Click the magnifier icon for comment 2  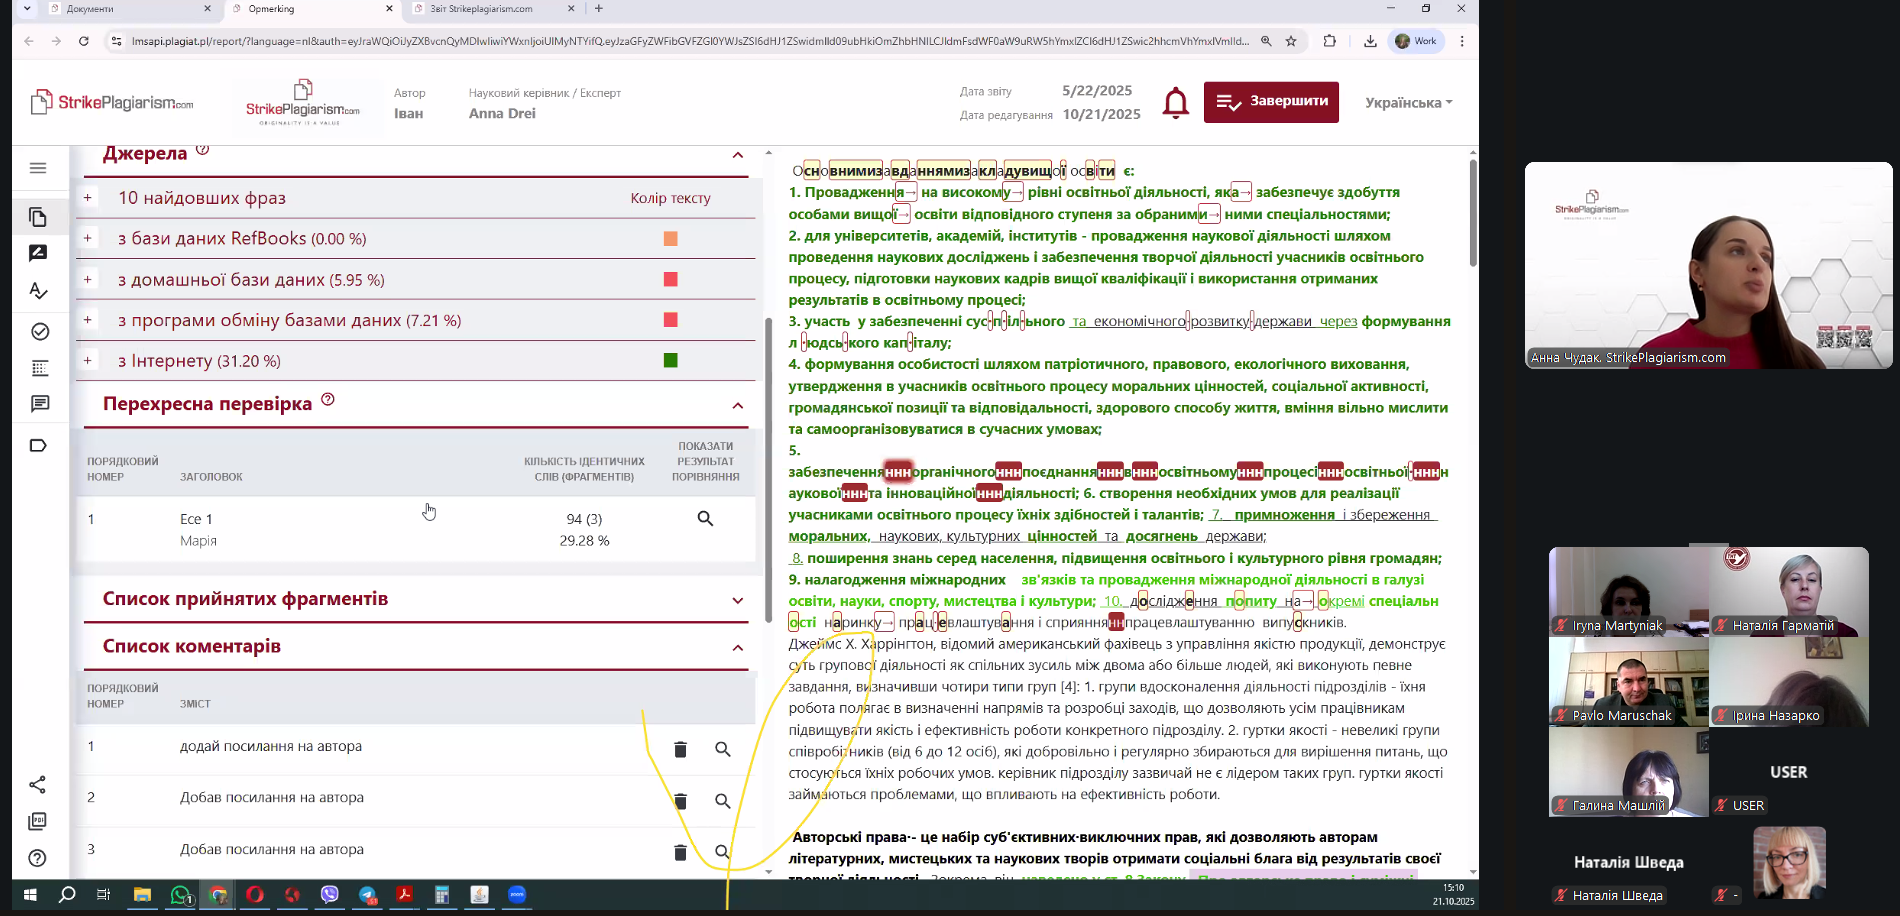(723, 801)
